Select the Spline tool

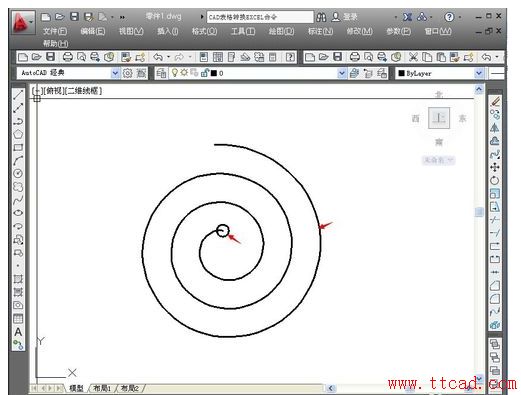pyautogui.click(x=18, y=200)
